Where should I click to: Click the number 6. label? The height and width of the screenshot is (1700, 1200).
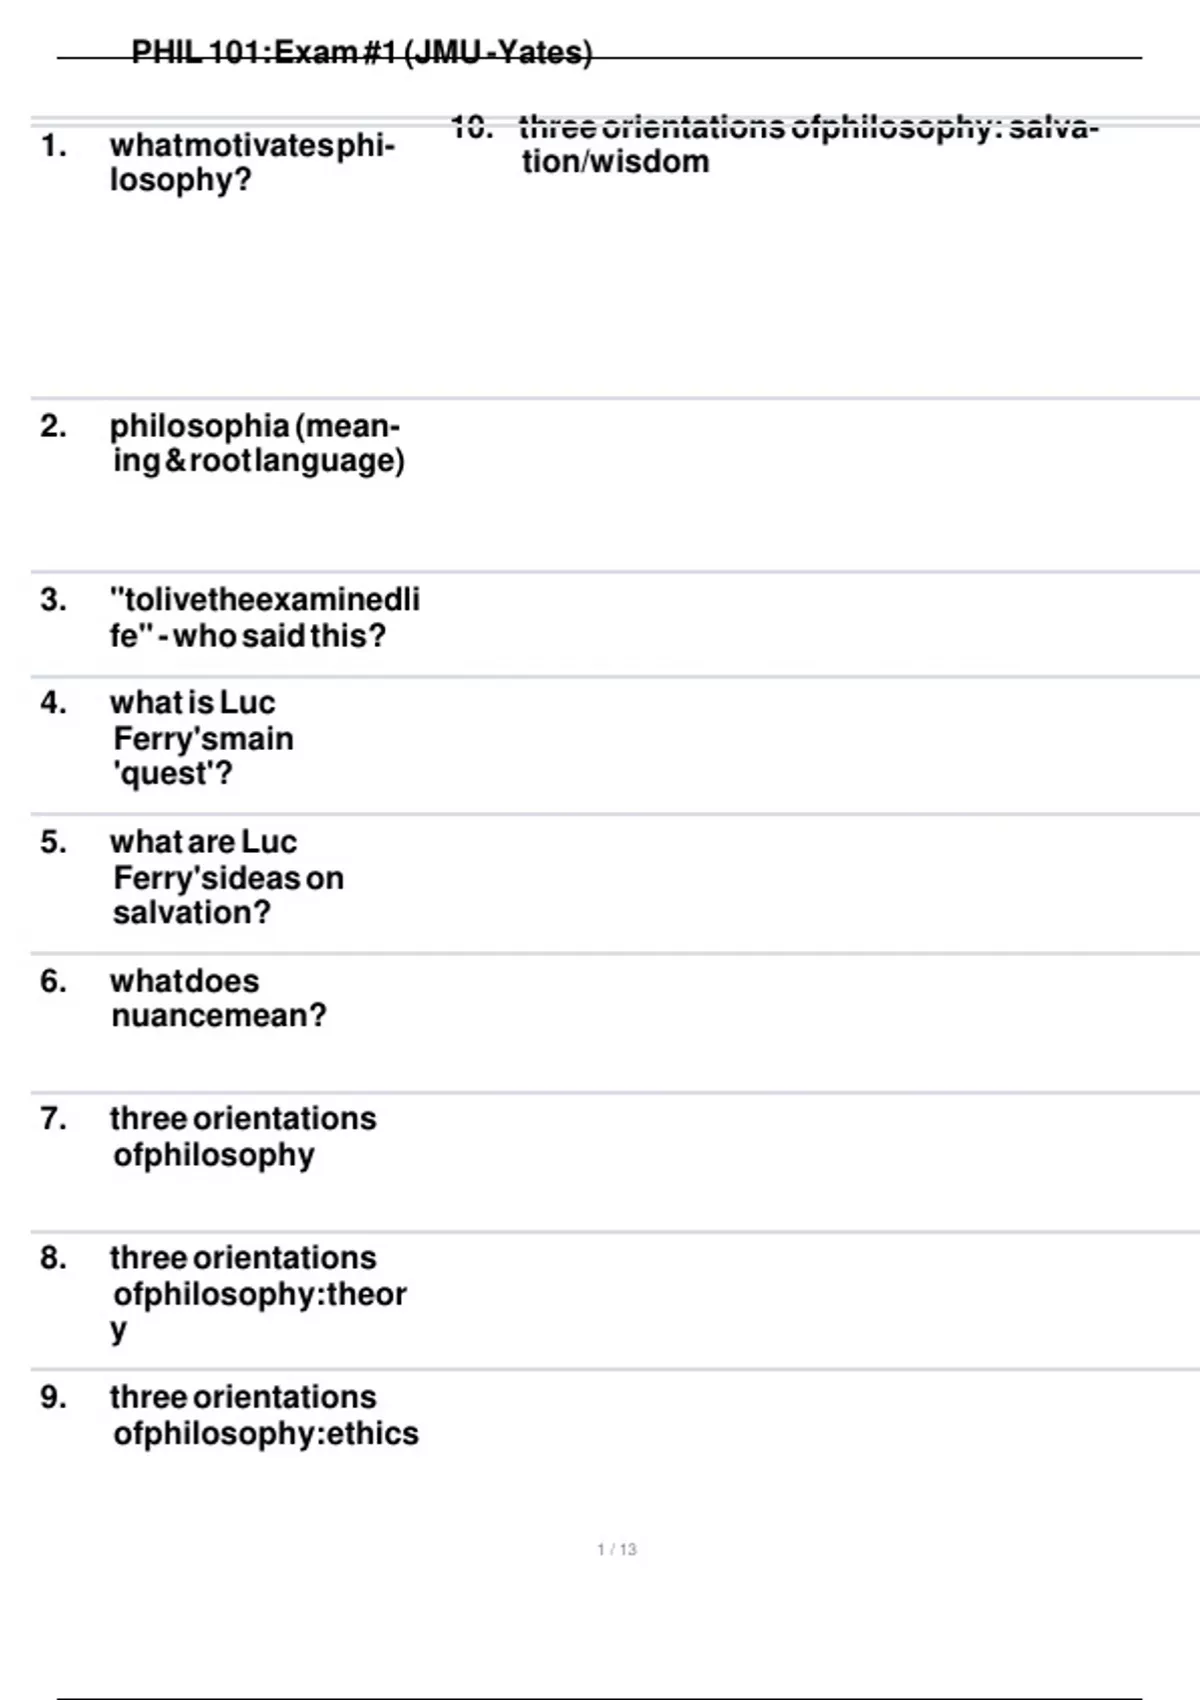click(54, 981)
